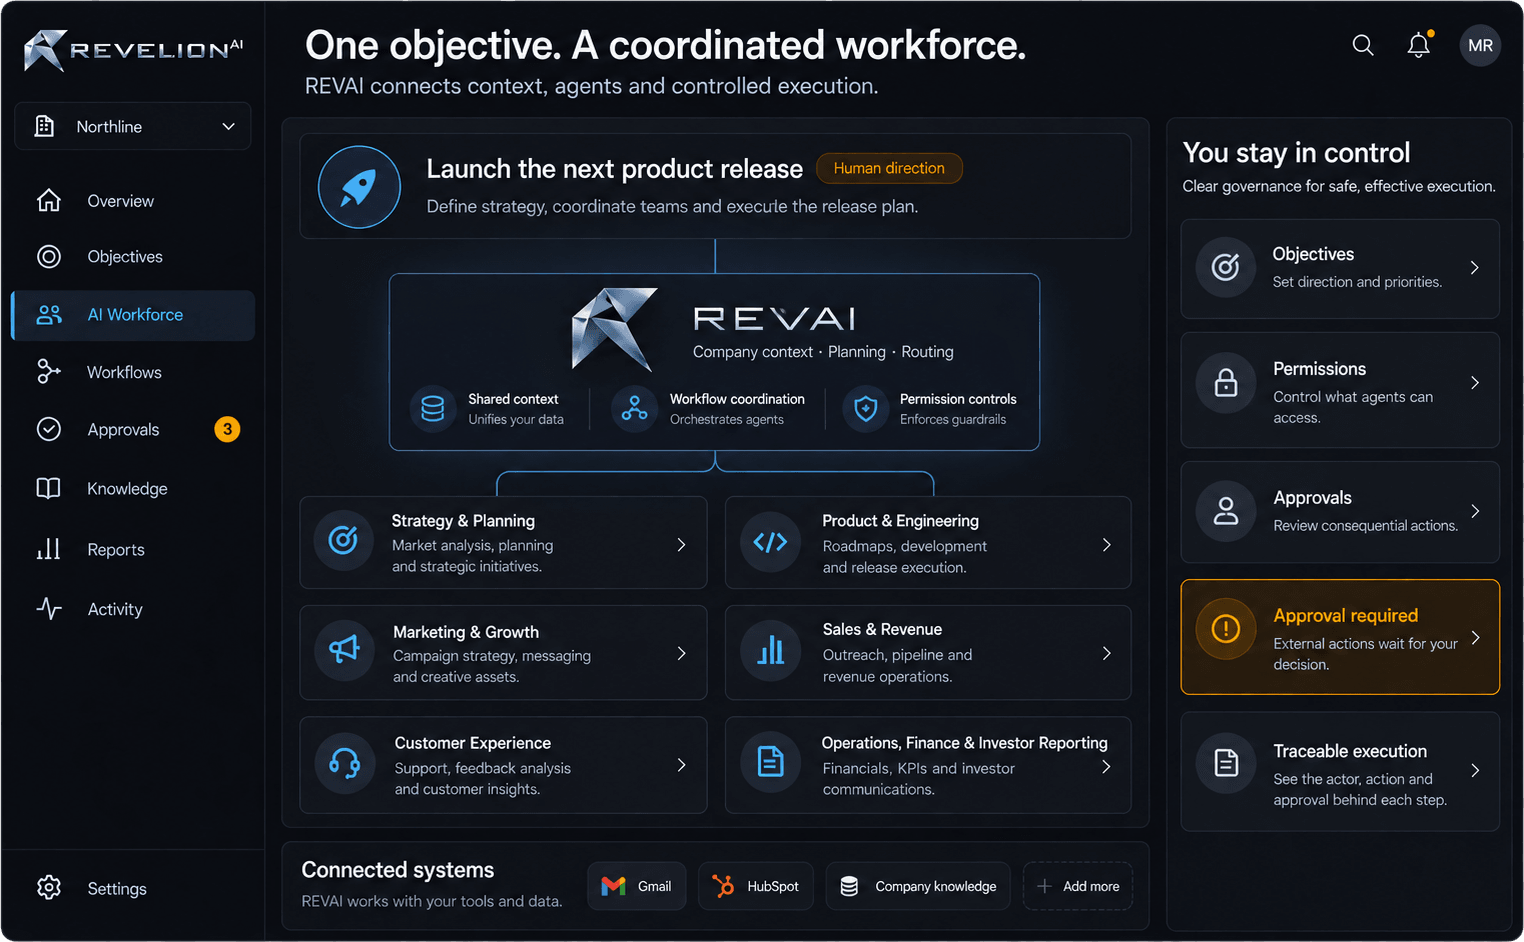Viewport: 1524px width, 942px height.
Task: Expand the Operations, Finance & Investor Reporting chevron
Action: (x=1106, y=767)
